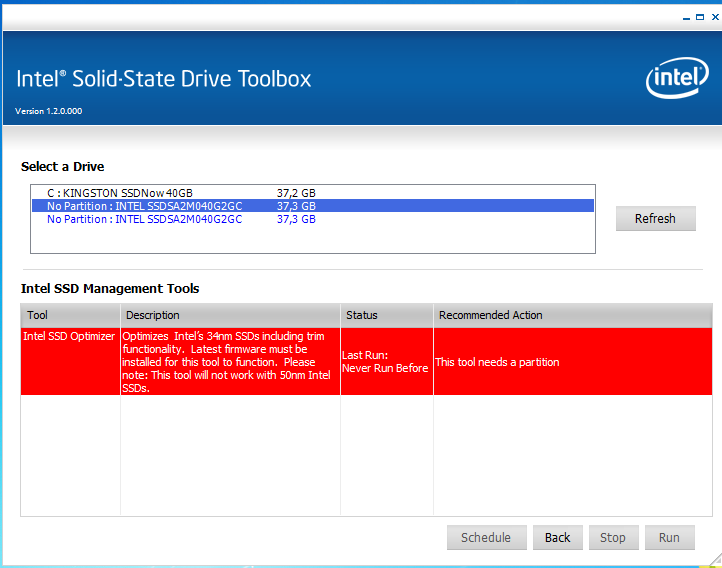The image size is (722, 568).
Task: Click the 37,2 GB size value
Action: coord(296,193)
